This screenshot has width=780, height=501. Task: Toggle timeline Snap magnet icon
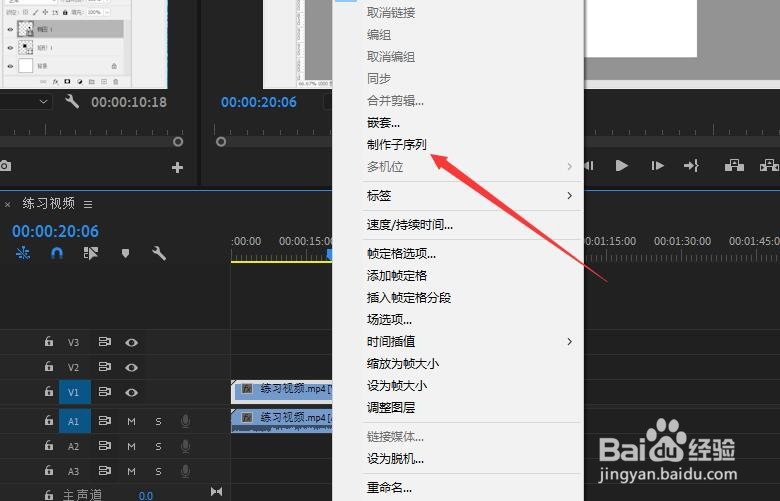click(x=57, y=254)
